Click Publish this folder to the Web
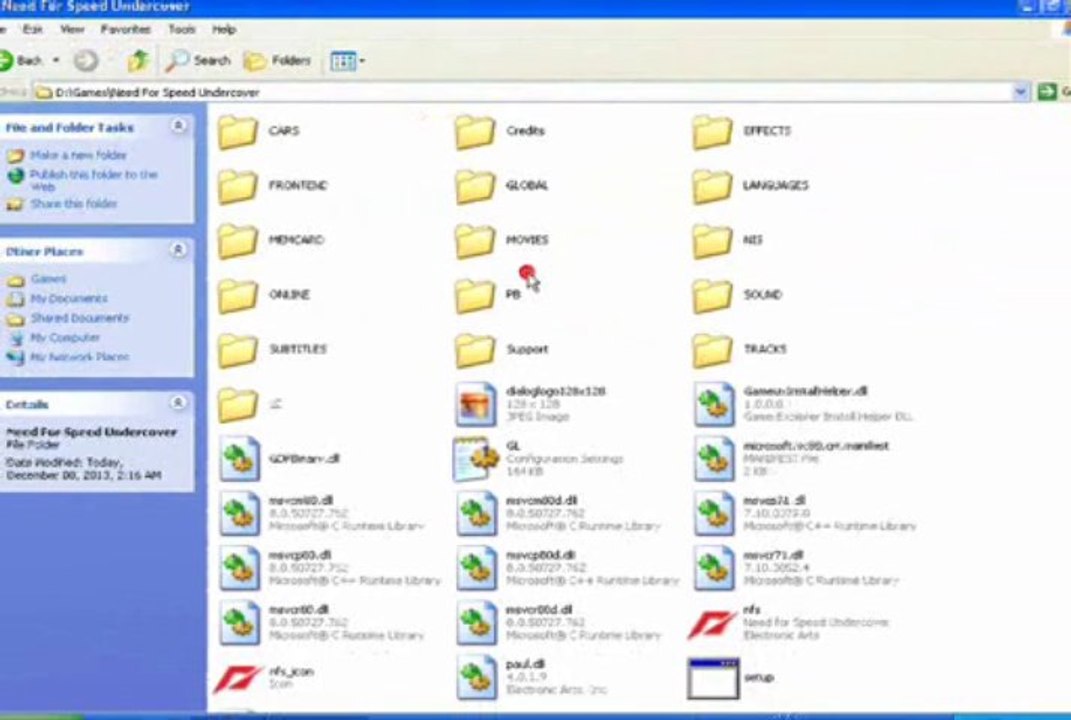The width and height of the screenshot is (1071, 720). pyautogui.click(x=94, y=180)
